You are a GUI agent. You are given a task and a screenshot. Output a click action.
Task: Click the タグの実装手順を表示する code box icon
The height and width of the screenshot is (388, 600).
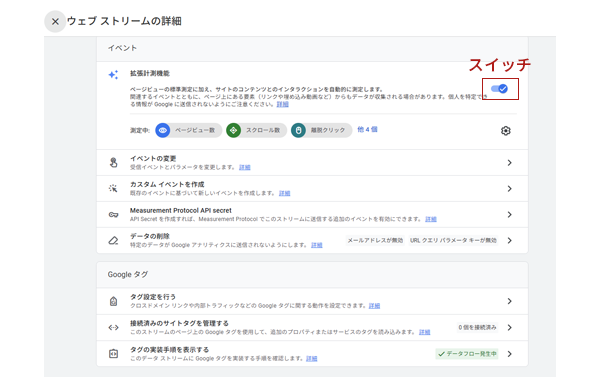coord(113,354)
